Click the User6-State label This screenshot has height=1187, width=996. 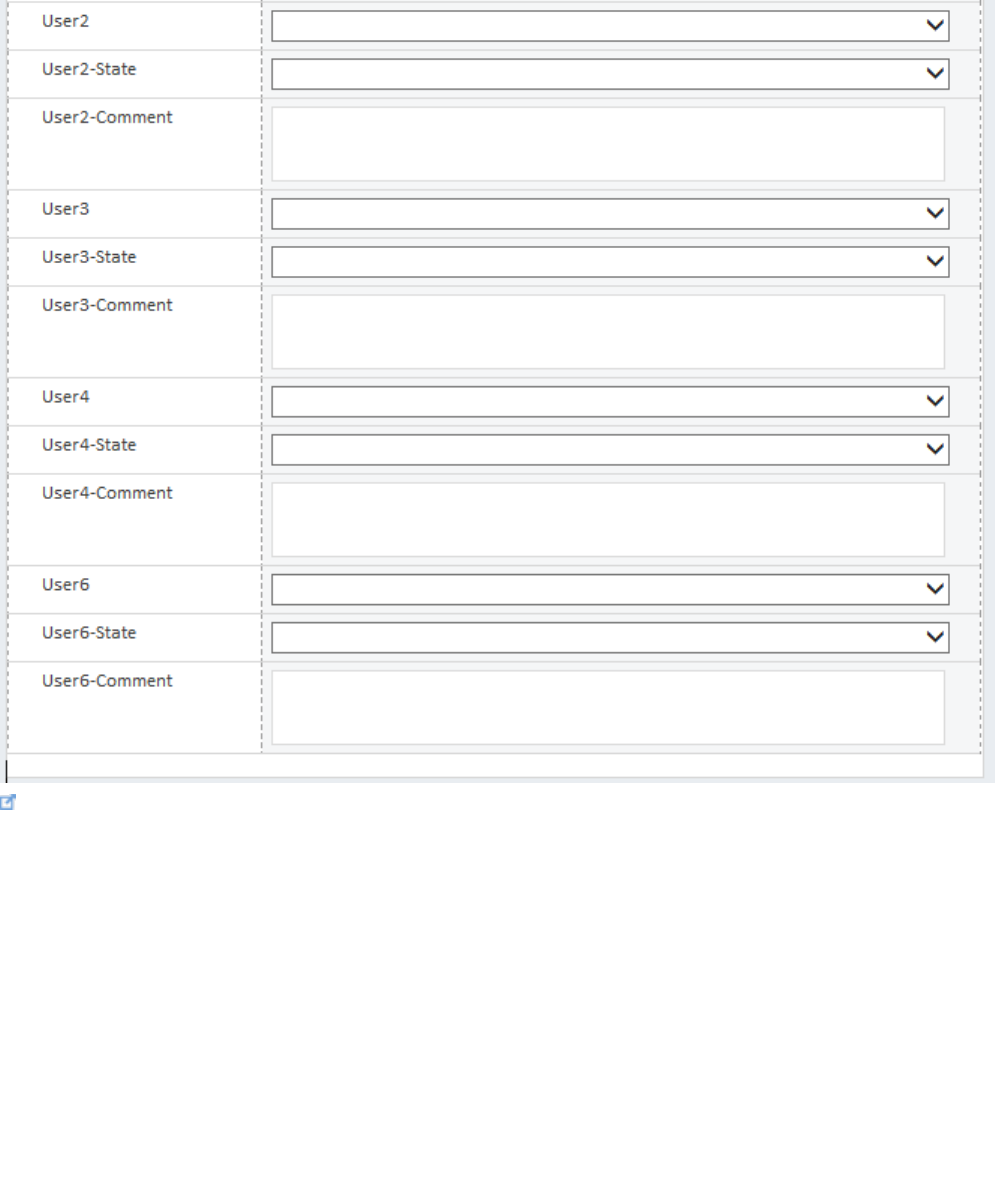point(89,633)
